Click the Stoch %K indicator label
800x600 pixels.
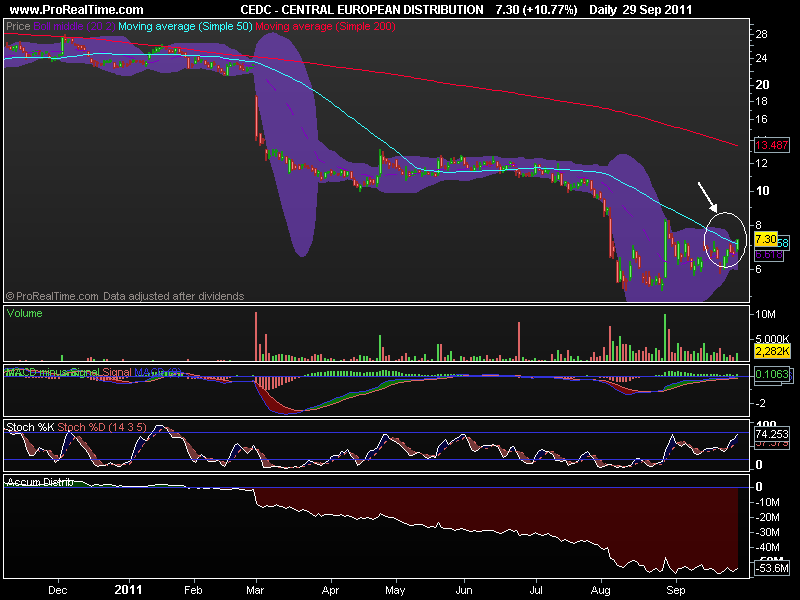[30, 427]
